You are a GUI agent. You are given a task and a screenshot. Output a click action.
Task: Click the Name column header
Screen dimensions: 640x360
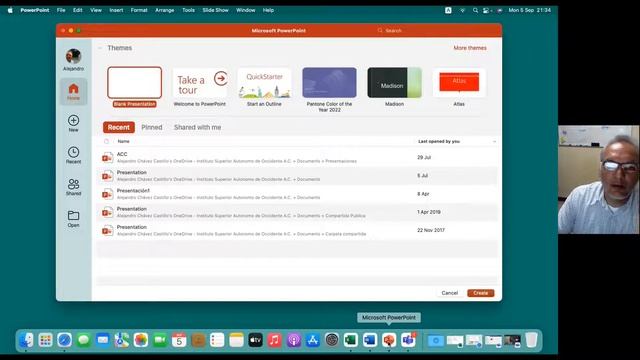coord(124,141)
